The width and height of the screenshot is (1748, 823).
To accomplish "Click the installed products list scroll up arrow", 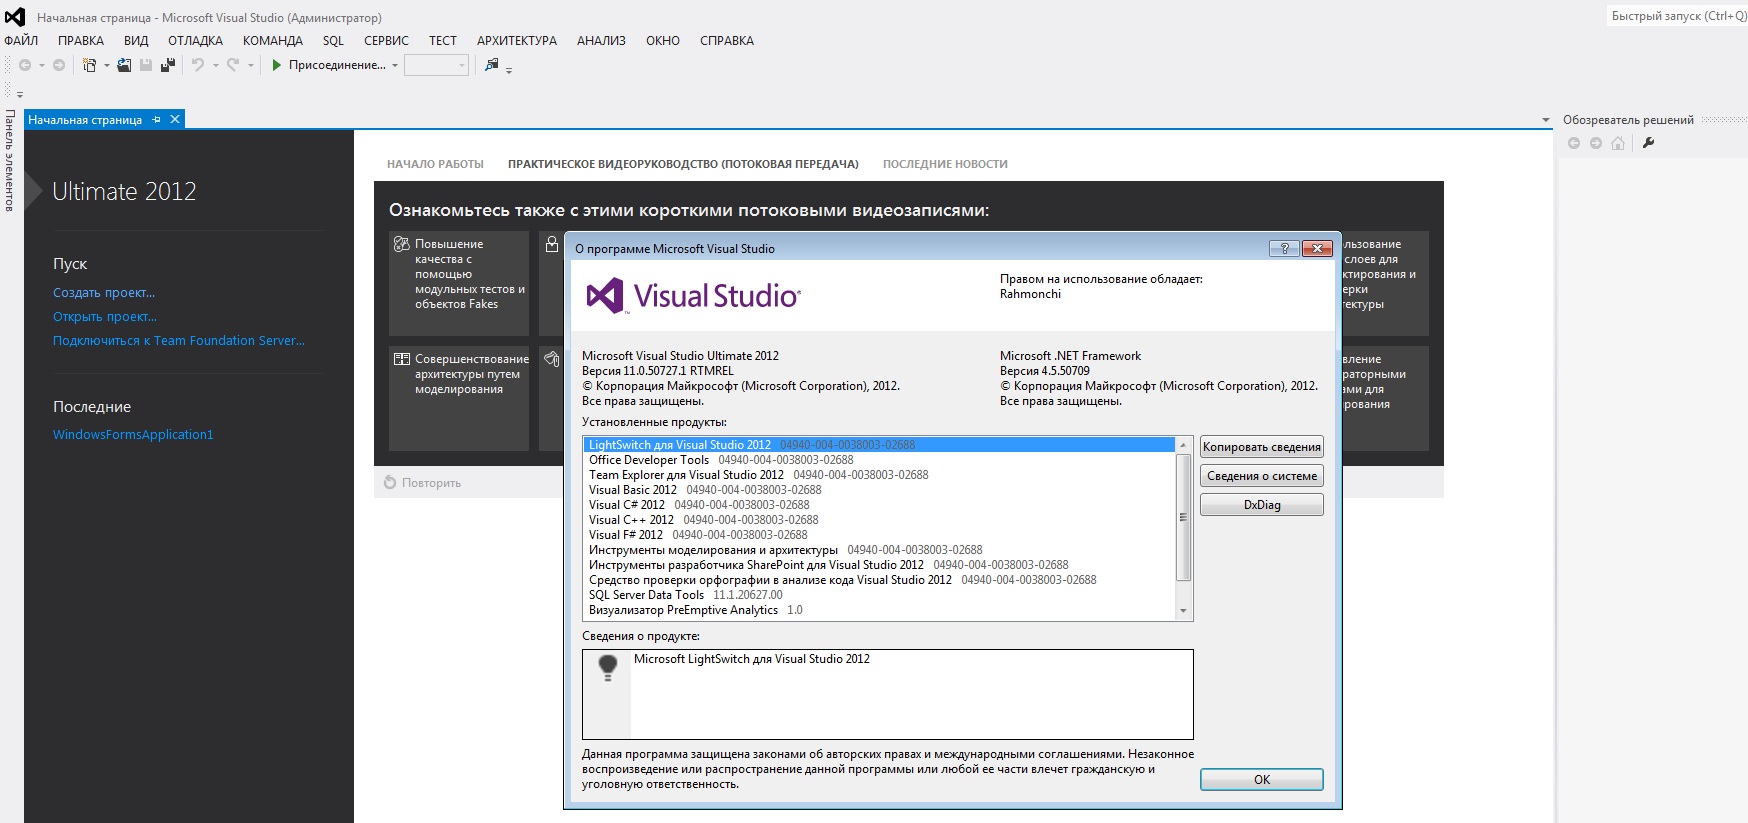I will [x=1184, y=445].
